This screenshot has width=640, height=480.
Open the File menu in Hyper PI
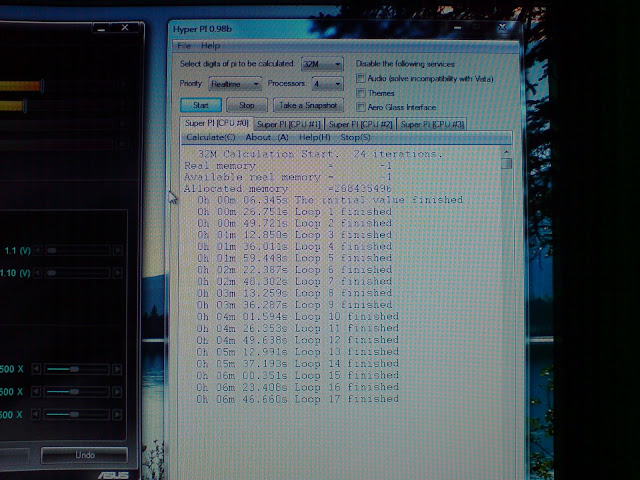184,46
